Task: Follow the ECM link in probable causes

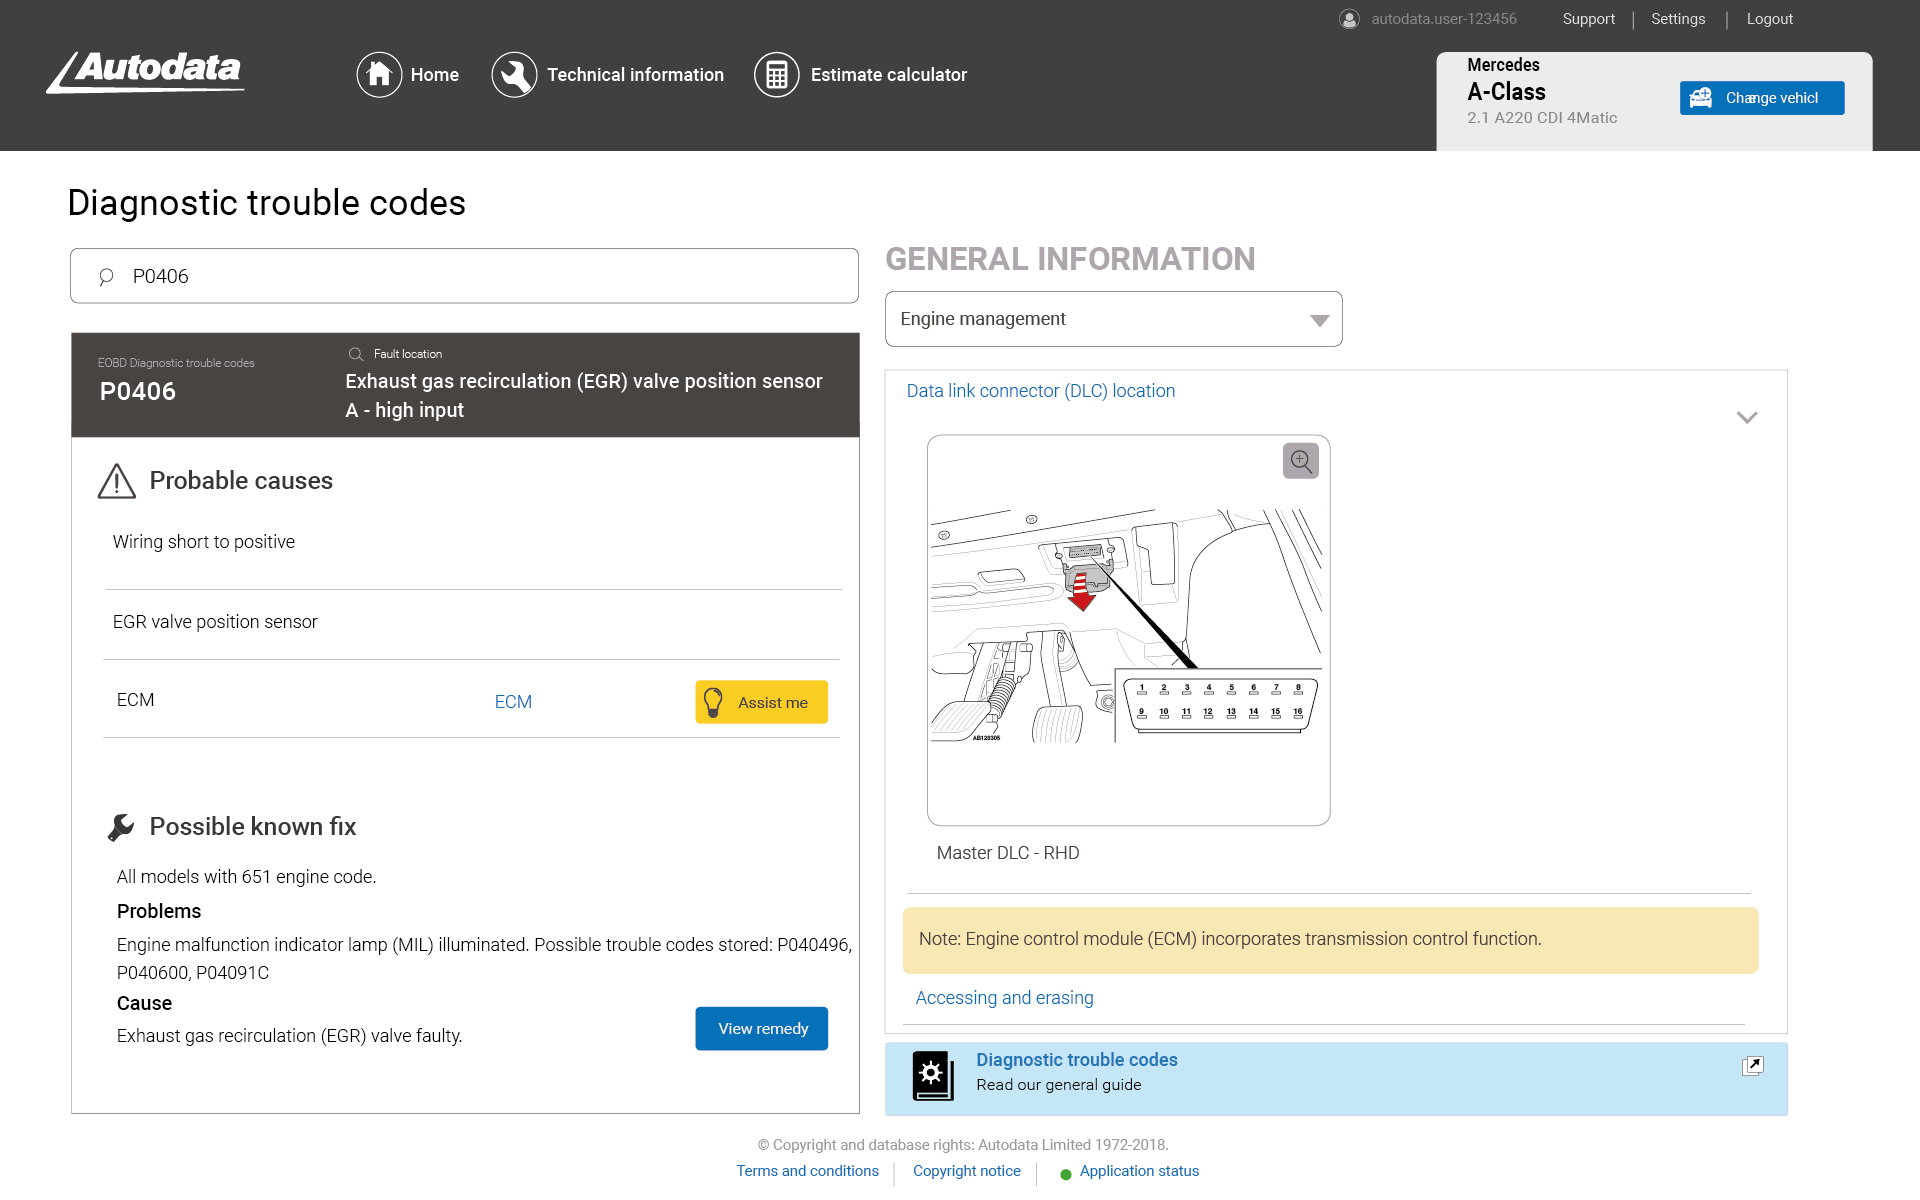Action: [x=513, y=701]
